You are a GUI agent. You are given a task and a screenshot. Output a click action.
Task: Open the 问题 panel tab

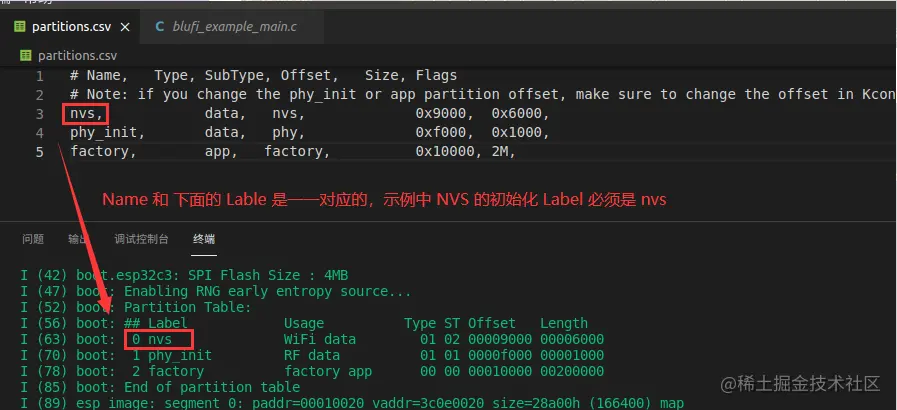point(33,239)
